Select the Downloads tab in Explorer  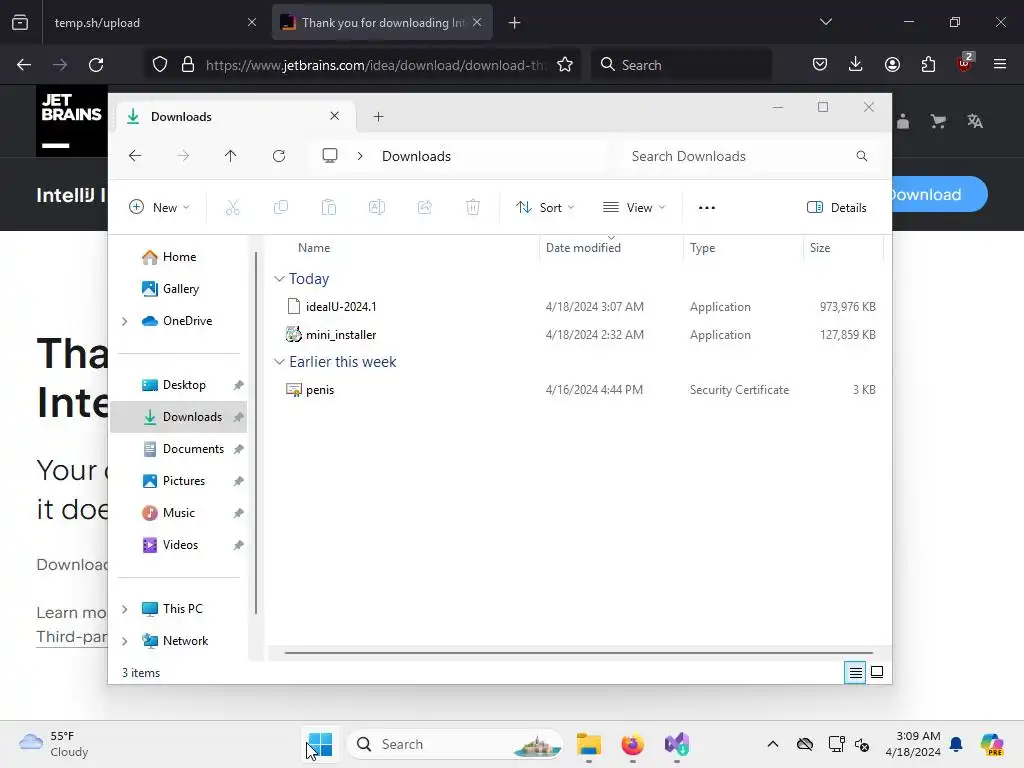pyautogui.click(x=235, y=117)
